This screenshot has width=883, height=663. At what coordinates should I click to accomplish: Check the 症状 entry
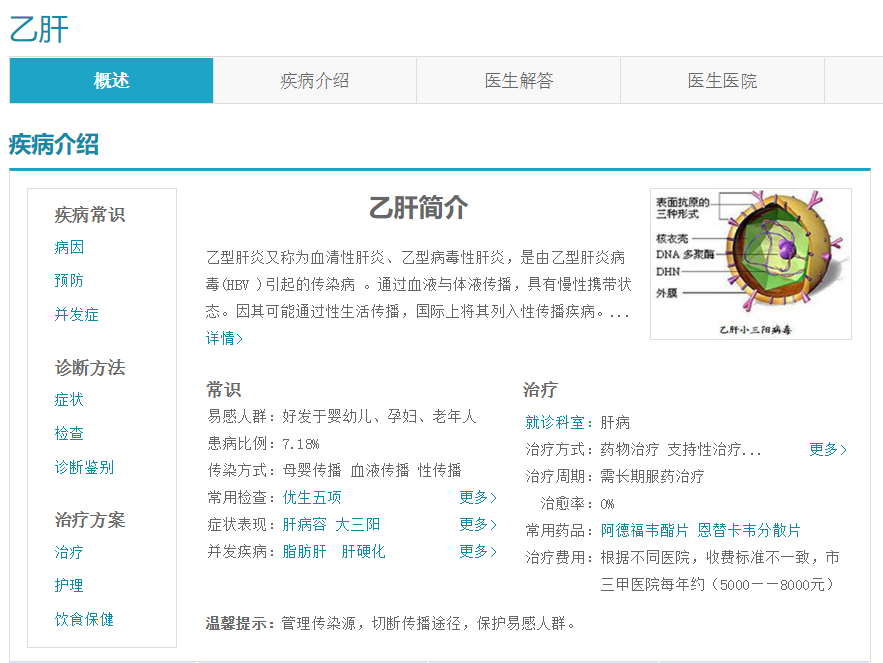(69, 399)
